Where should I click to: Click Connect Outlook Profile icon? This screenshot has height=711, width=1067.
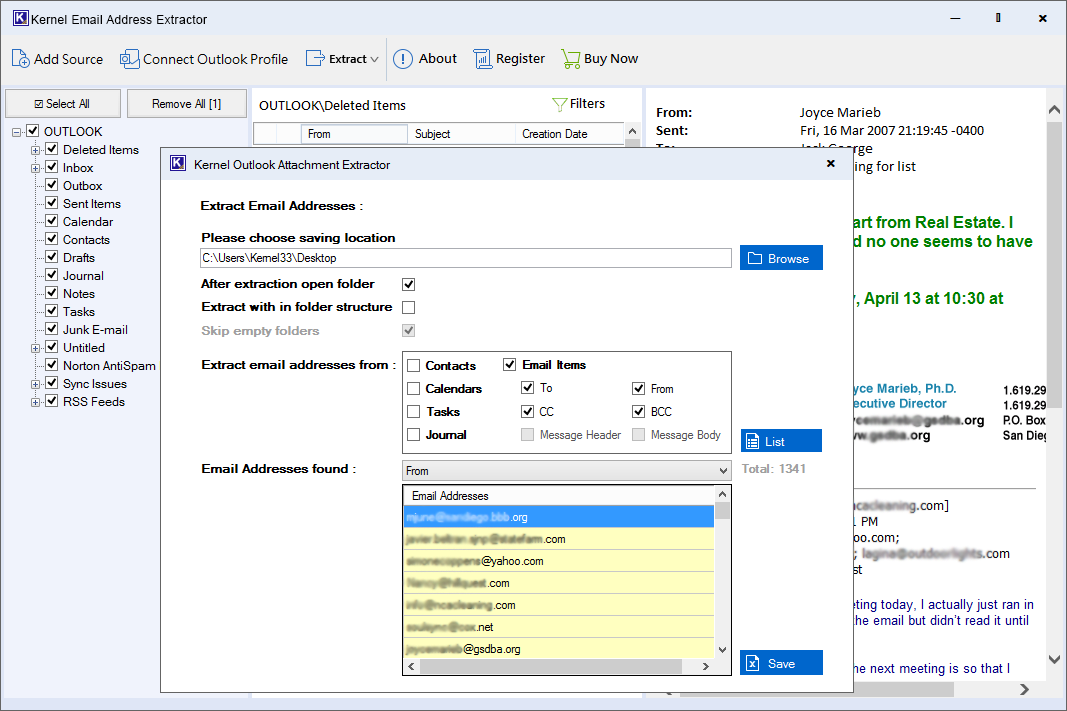click(x=129, y=59)
